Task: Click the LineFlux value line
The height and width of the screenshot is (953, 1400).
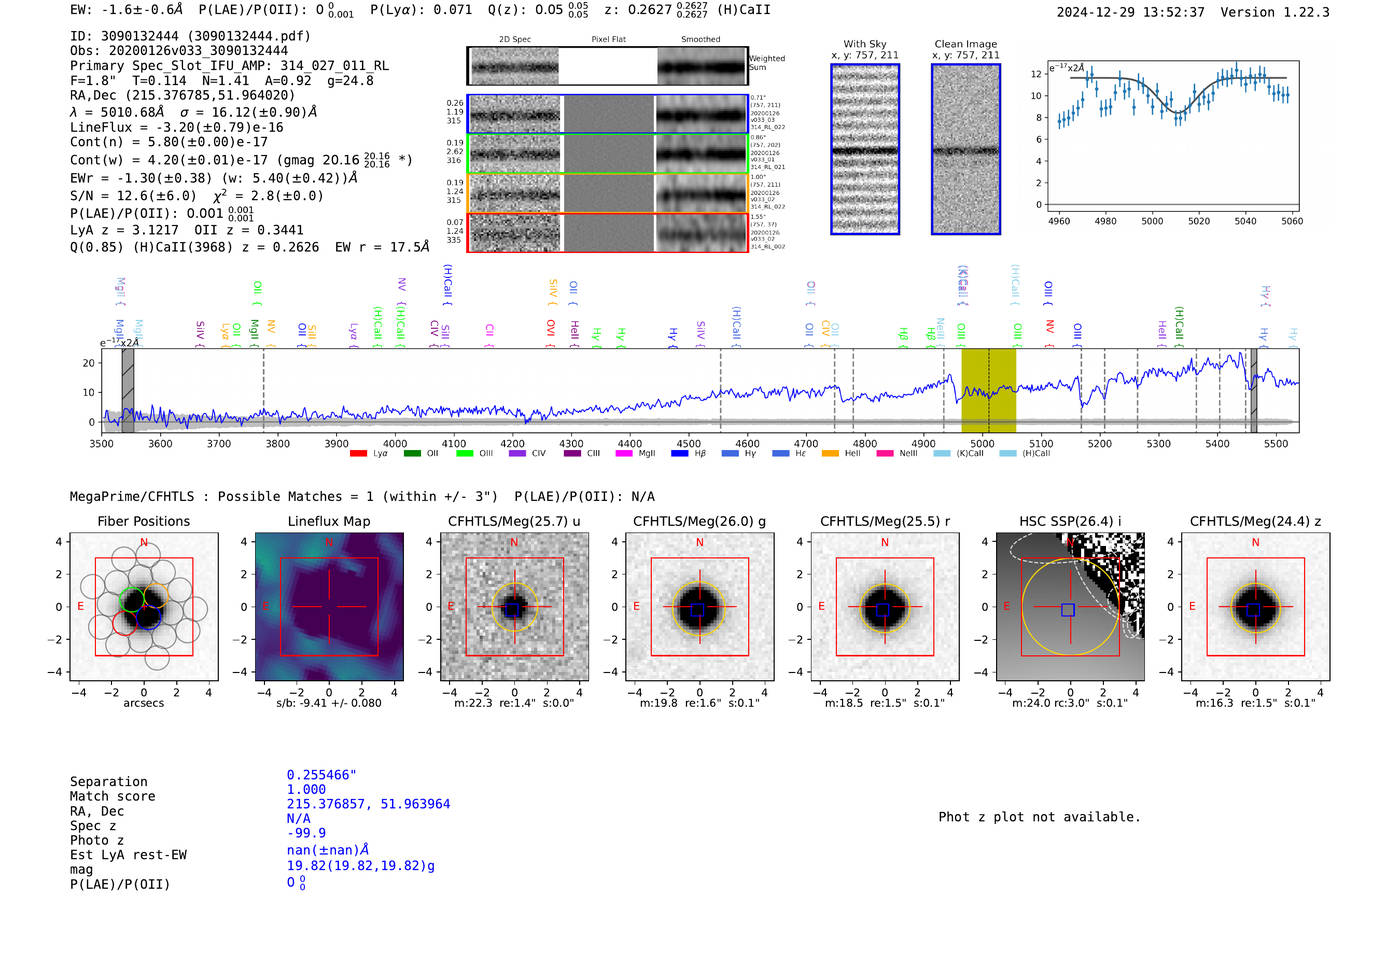Action: [x=177, y=127]
